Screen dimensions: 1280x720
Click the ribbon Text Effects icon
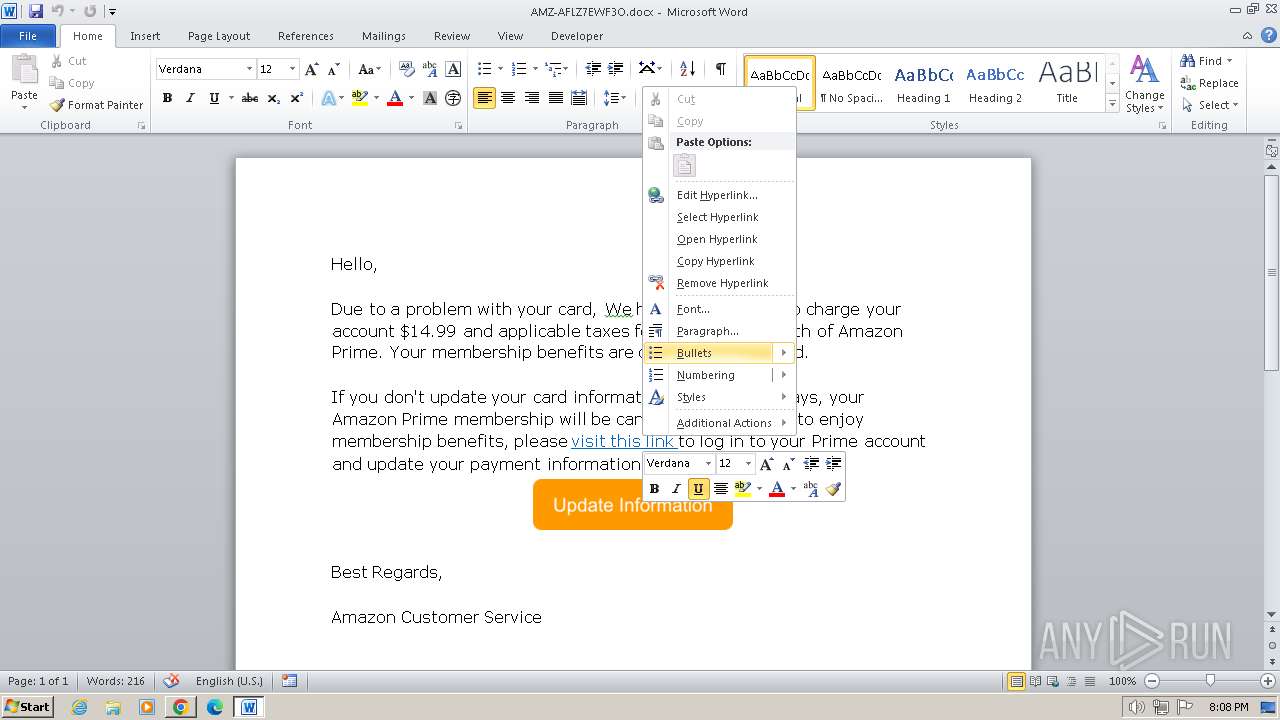pyautogui.click(x=328, y=98)
